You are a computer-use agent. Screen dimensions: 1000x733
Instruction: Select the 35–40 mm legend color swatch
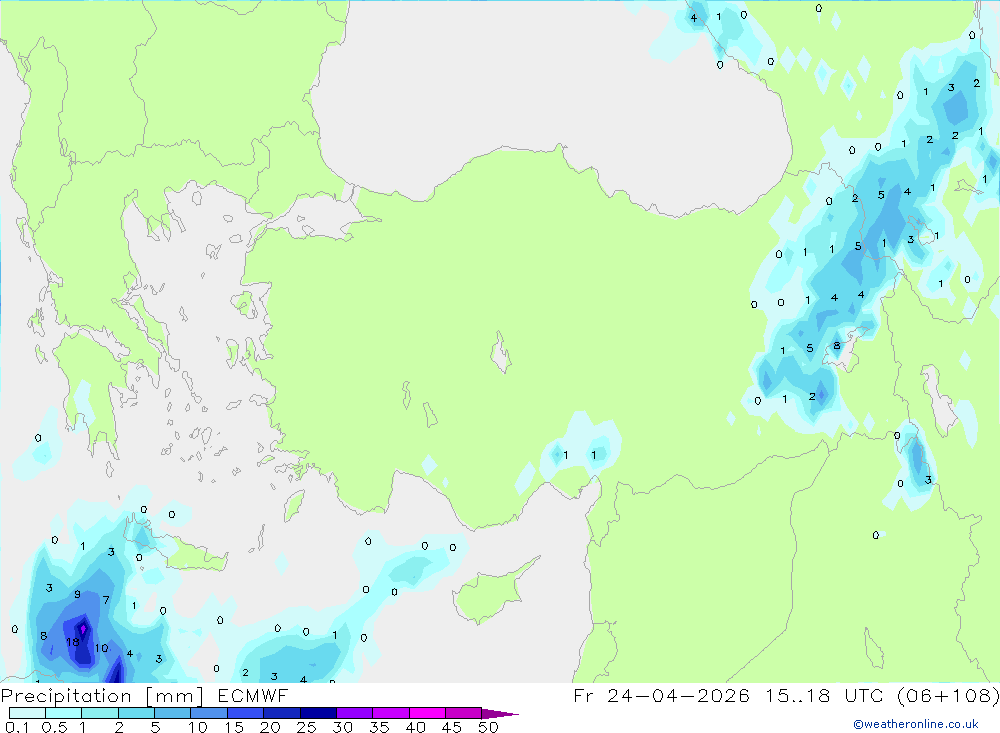coord(390,713)
